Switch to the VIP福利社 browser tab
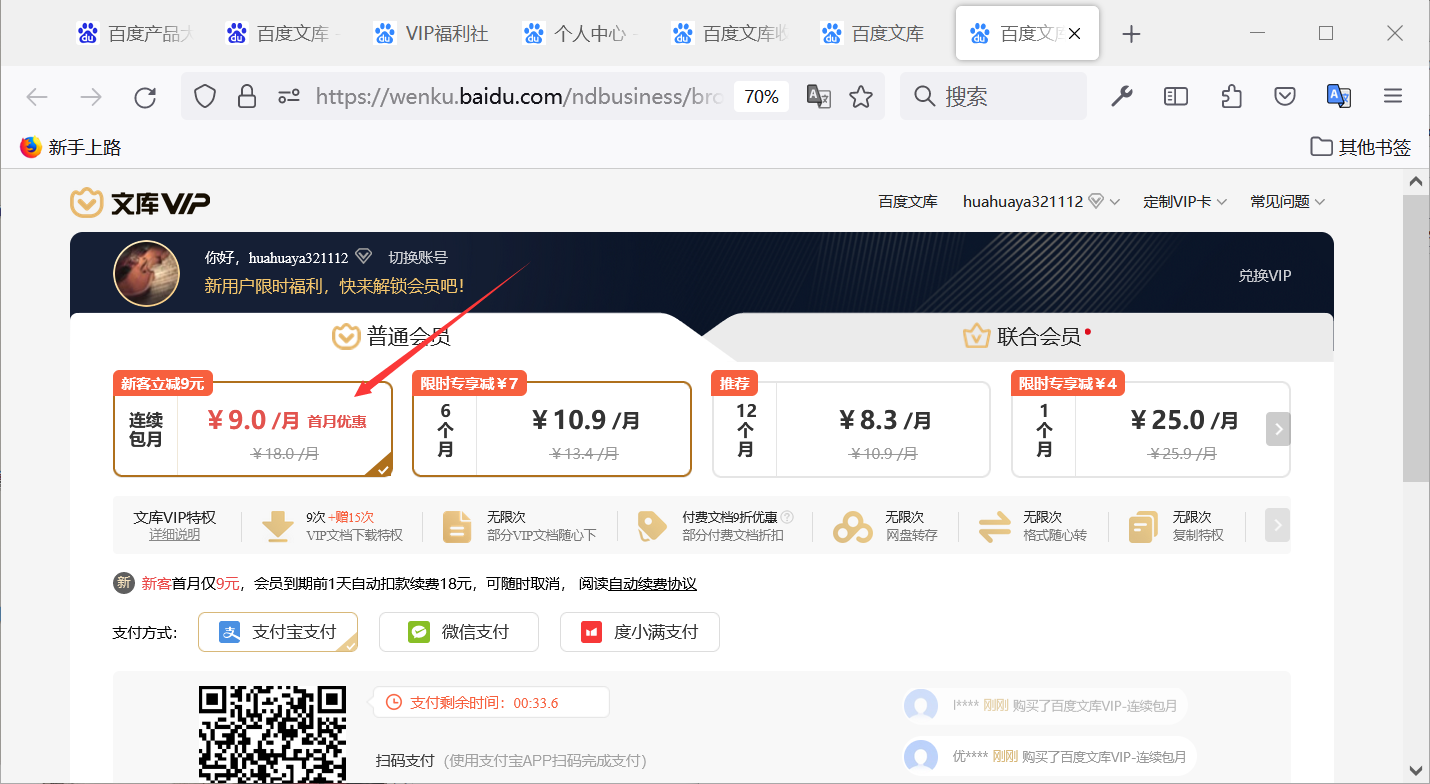The height and width of the screenshot is (784, 1430). (432, 32)
